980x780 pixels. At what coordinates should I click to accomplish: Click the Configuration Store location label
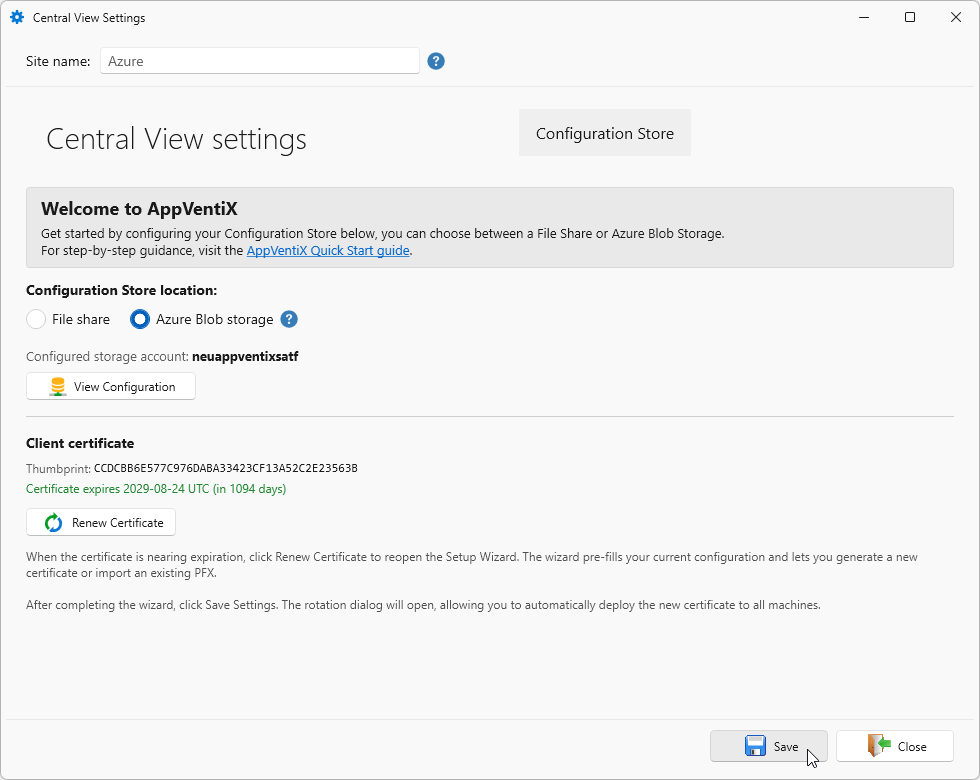(x=121, y=290)
